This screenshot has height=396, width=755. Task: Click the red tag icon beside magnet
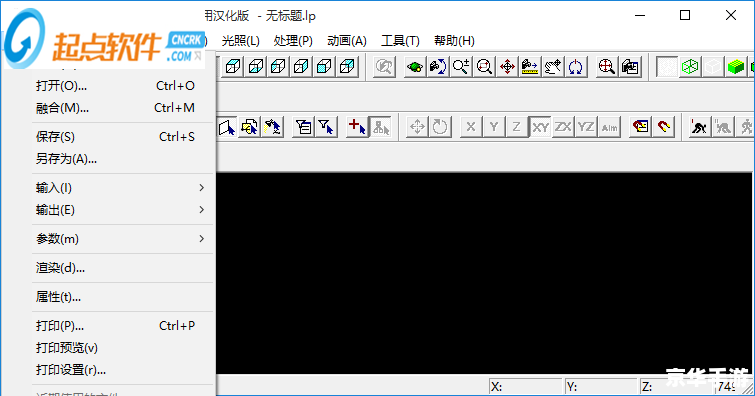640,127
